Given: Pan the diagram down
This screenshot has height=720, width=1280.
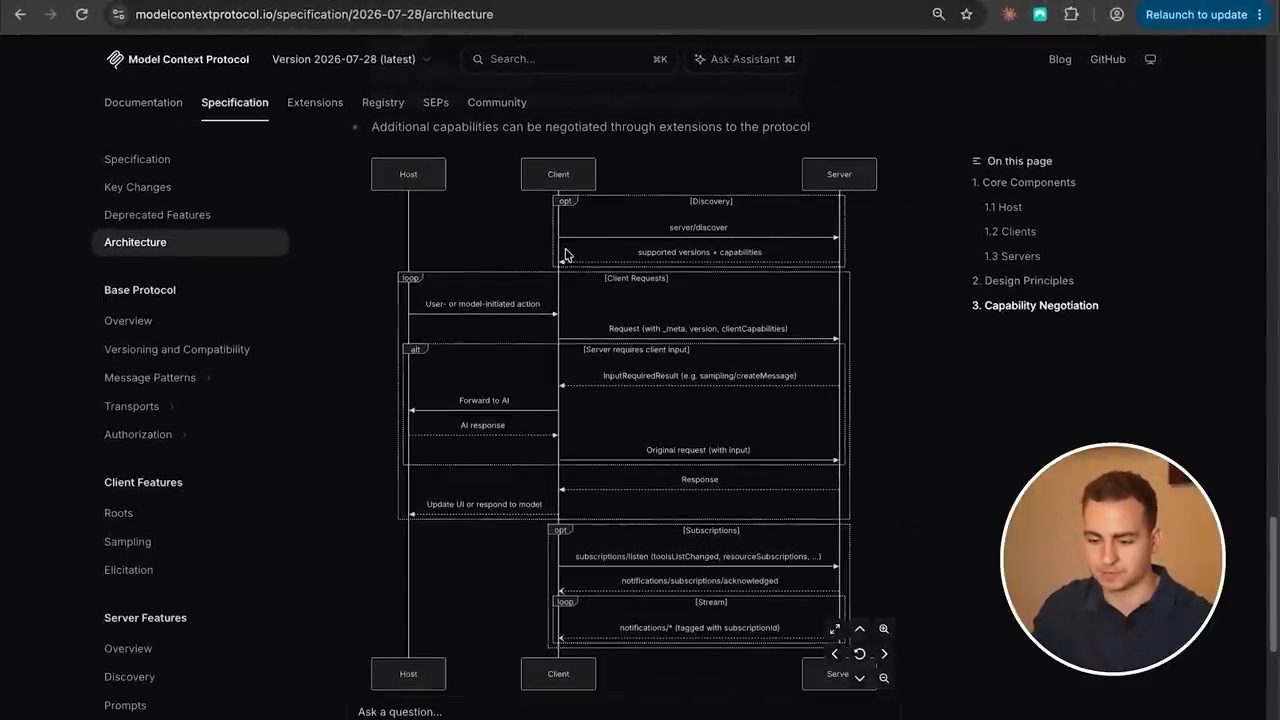Looking at the screenshot, I should [x=859, y=678].
